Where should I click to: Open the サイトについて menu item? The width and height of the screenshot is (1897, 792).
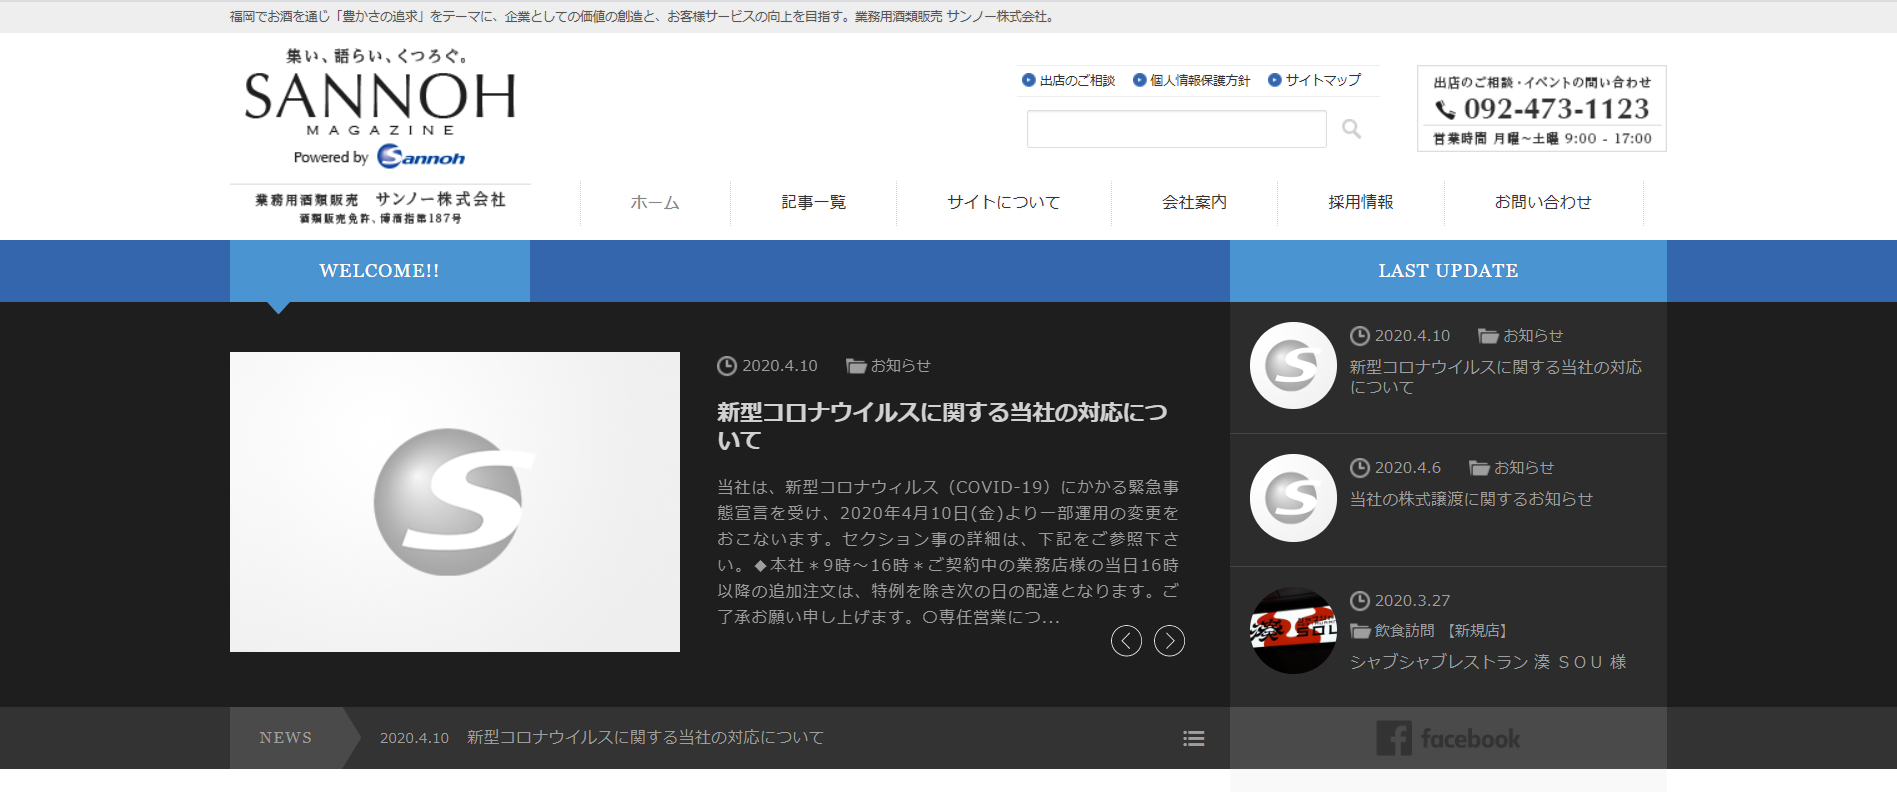(1004, 202)
